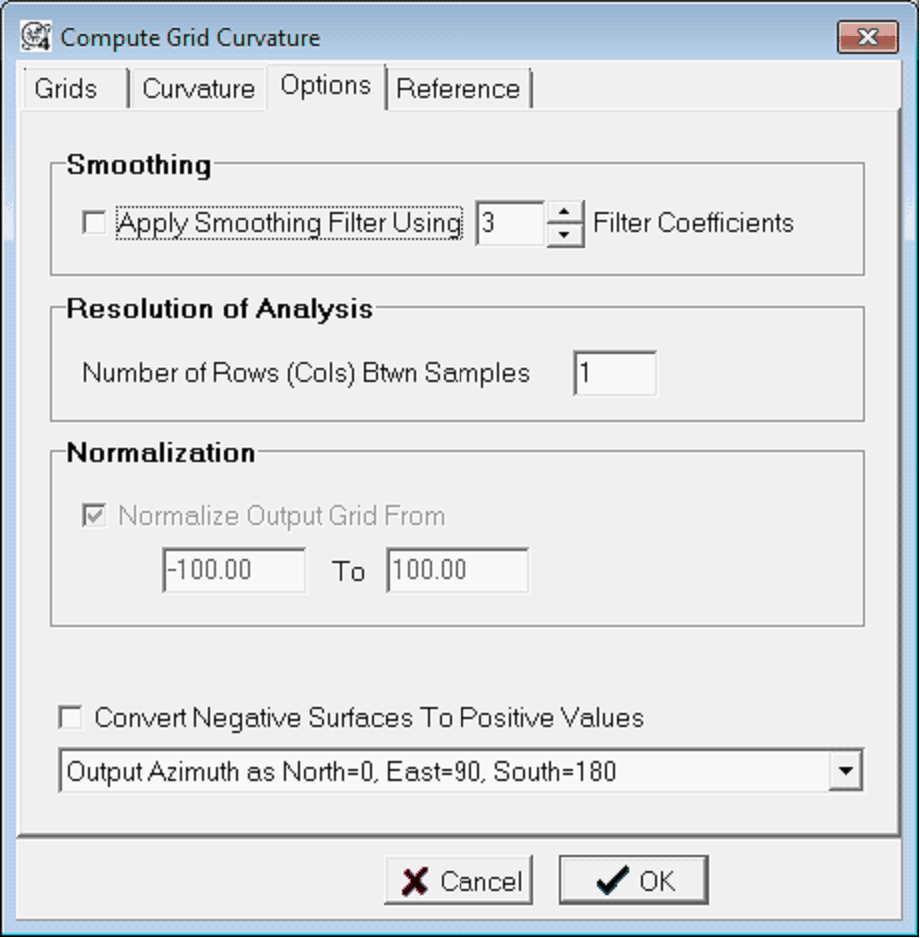
Task: Click the red X icon on Cancel
Action: click(x=414, y=881)
